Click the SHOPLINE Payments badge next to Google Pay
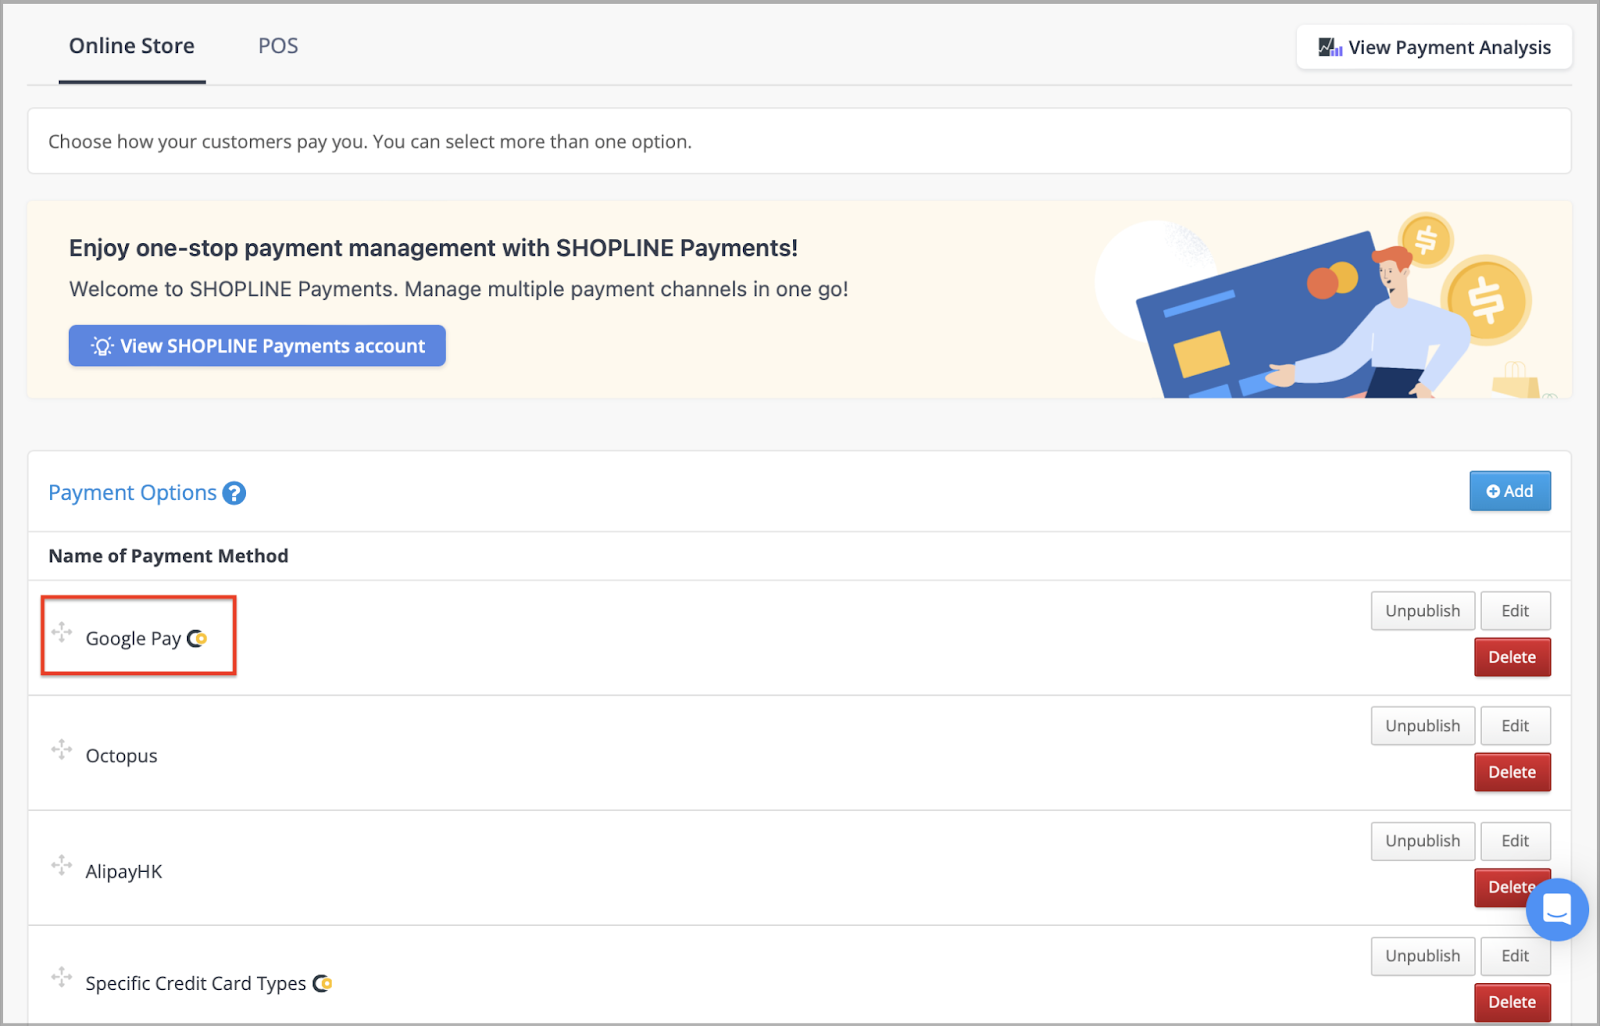Image resolution: width=1600 pixels, height=1026 pixels. pos(197,638)
